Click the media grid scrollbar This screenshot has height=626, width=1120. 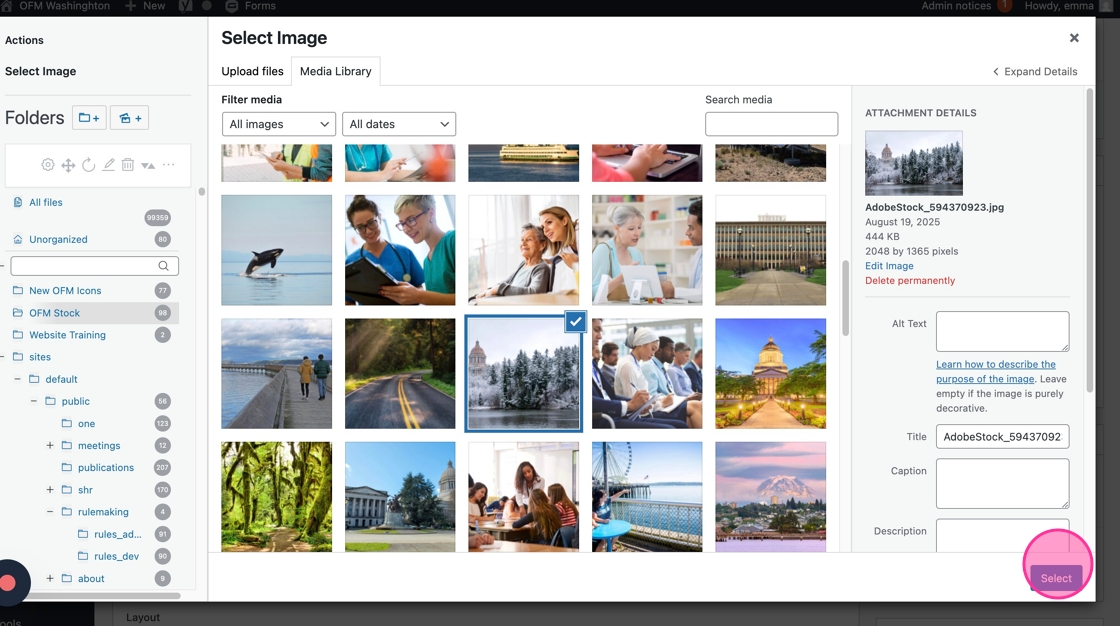point(846,297)
